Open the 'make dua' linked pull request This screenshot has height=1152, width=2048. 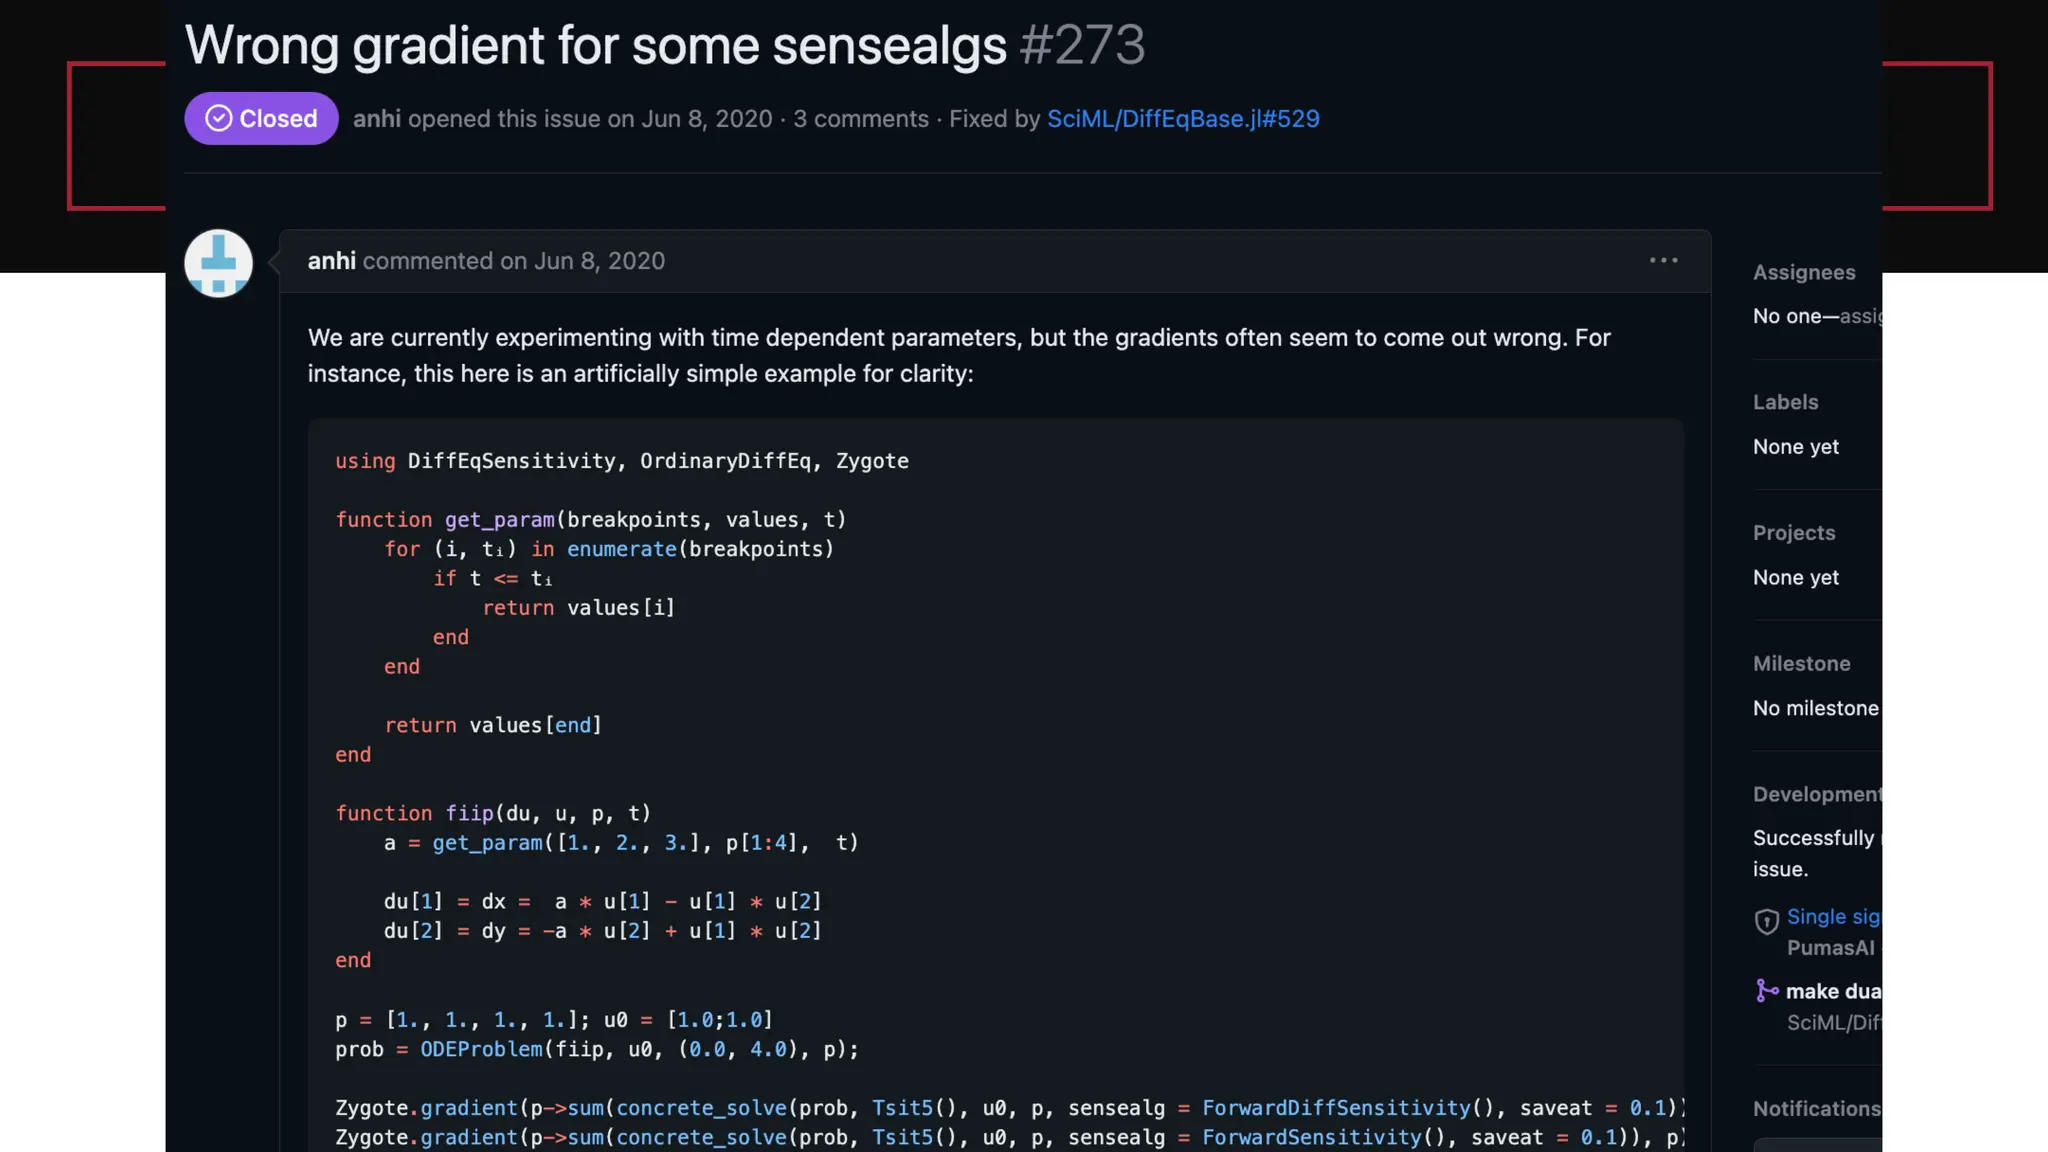click(x=1833, y=991)
